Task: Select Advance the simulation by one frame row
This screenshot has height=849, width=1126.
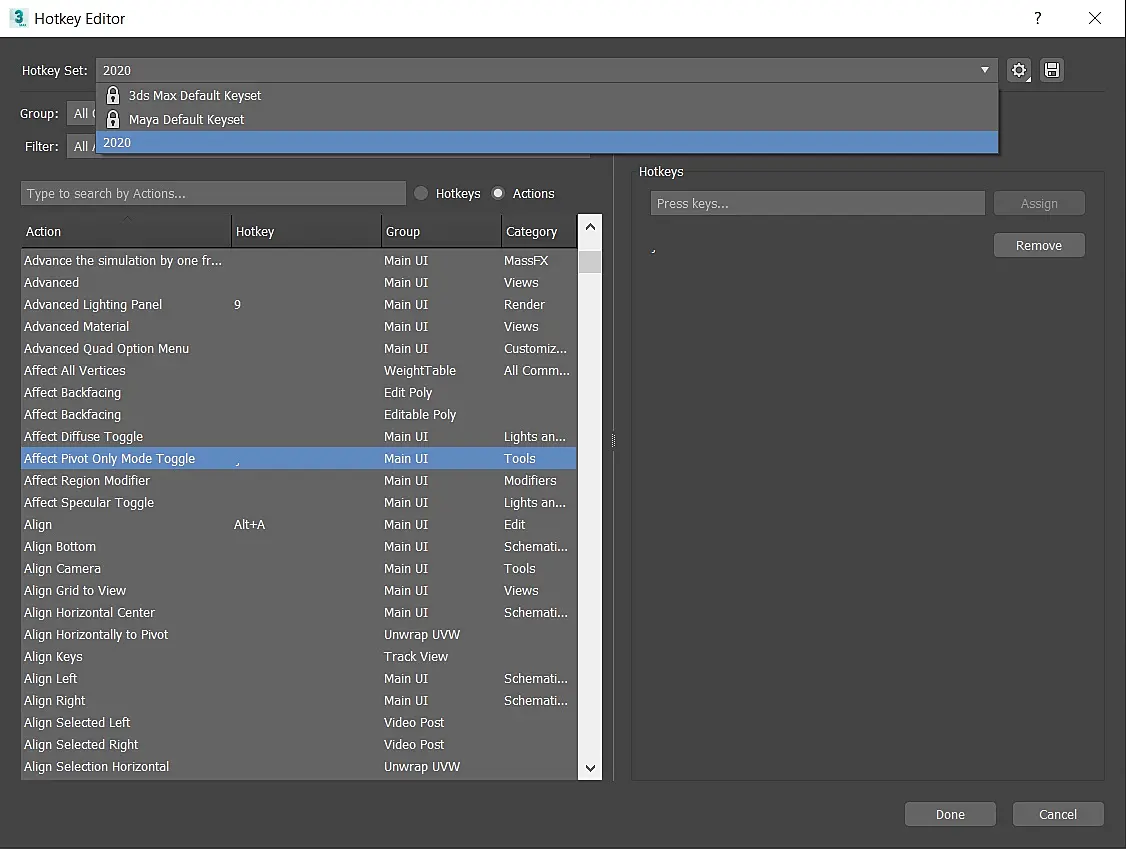Action: [x=299, y=261]
